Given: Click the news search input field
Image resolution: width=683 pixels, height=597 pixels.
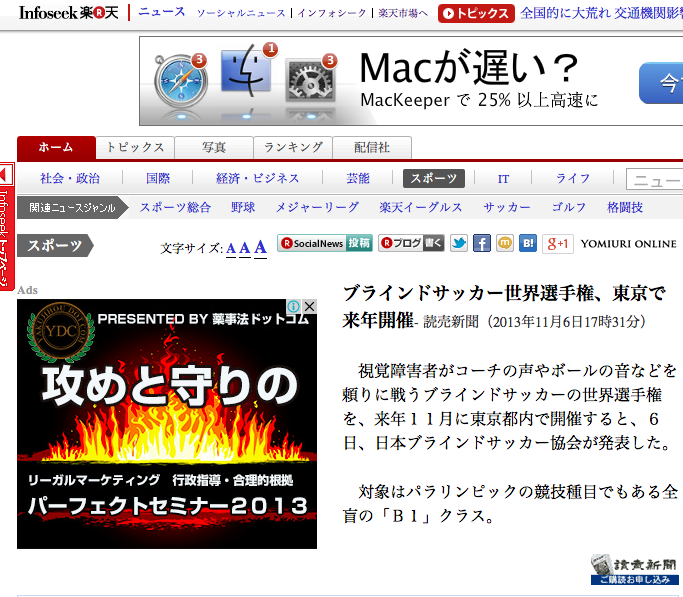Looking at the screenshot, I should click(x=654, y=179).
